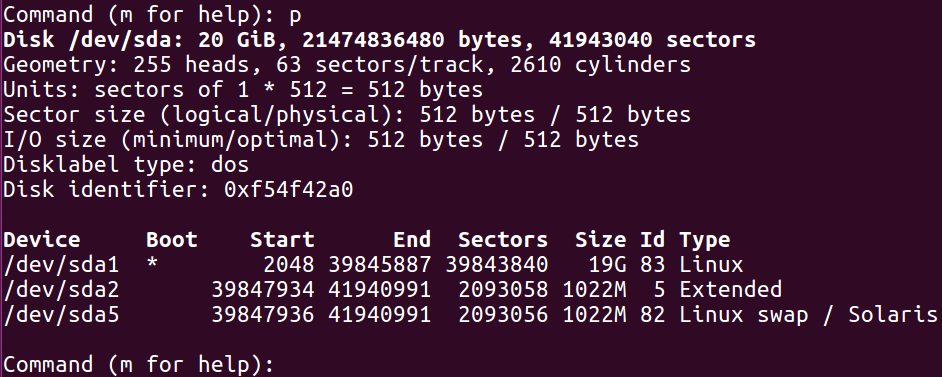This screenshot has height=377, width=942.
Task: Click the bottom empty command prompt line
Action: (x=139, y=365)
